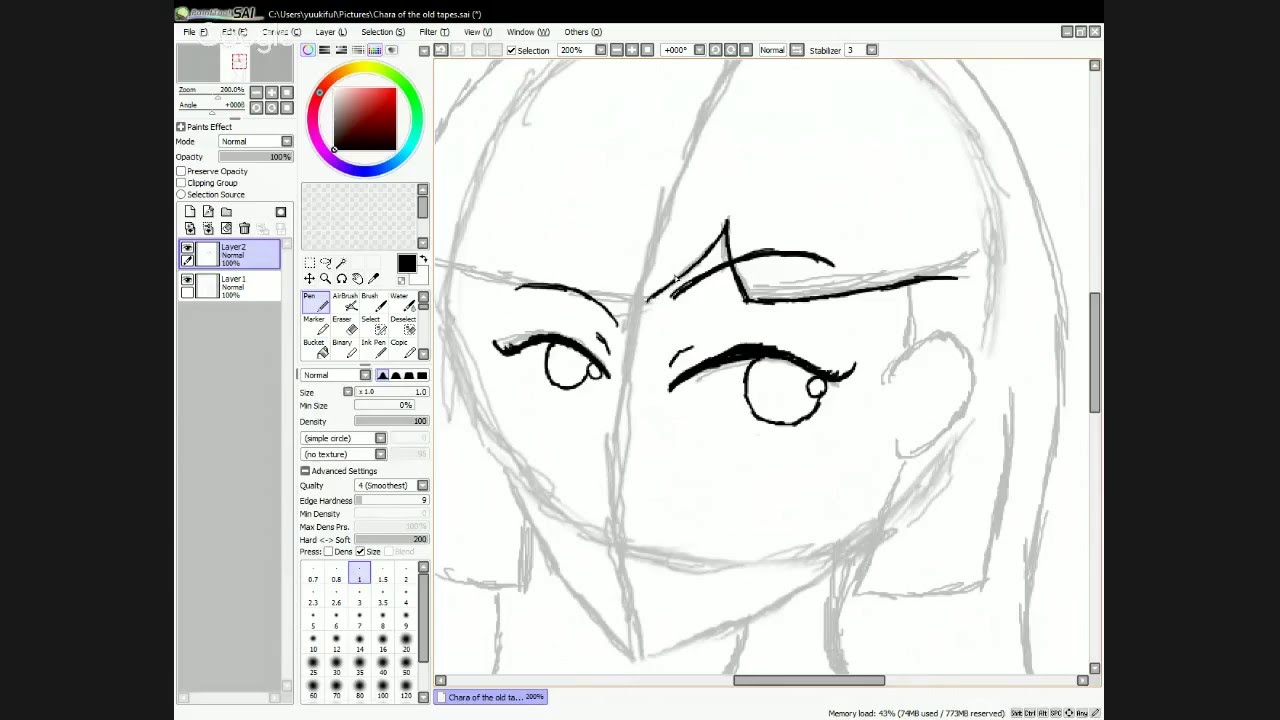
Task: Select the Layer1 row in layers panel
Action: (x=230, y=286)
